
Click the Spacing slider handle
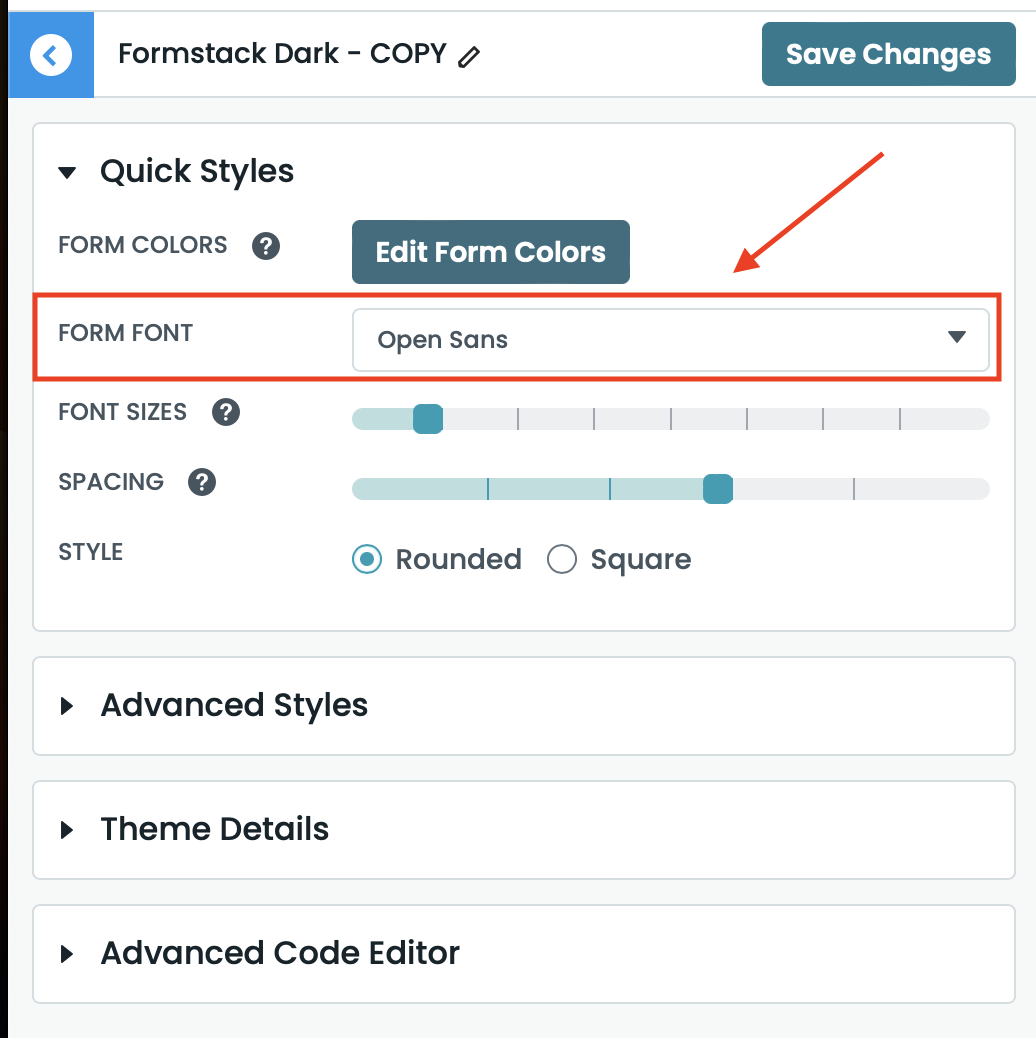click(x=718, y=489)
